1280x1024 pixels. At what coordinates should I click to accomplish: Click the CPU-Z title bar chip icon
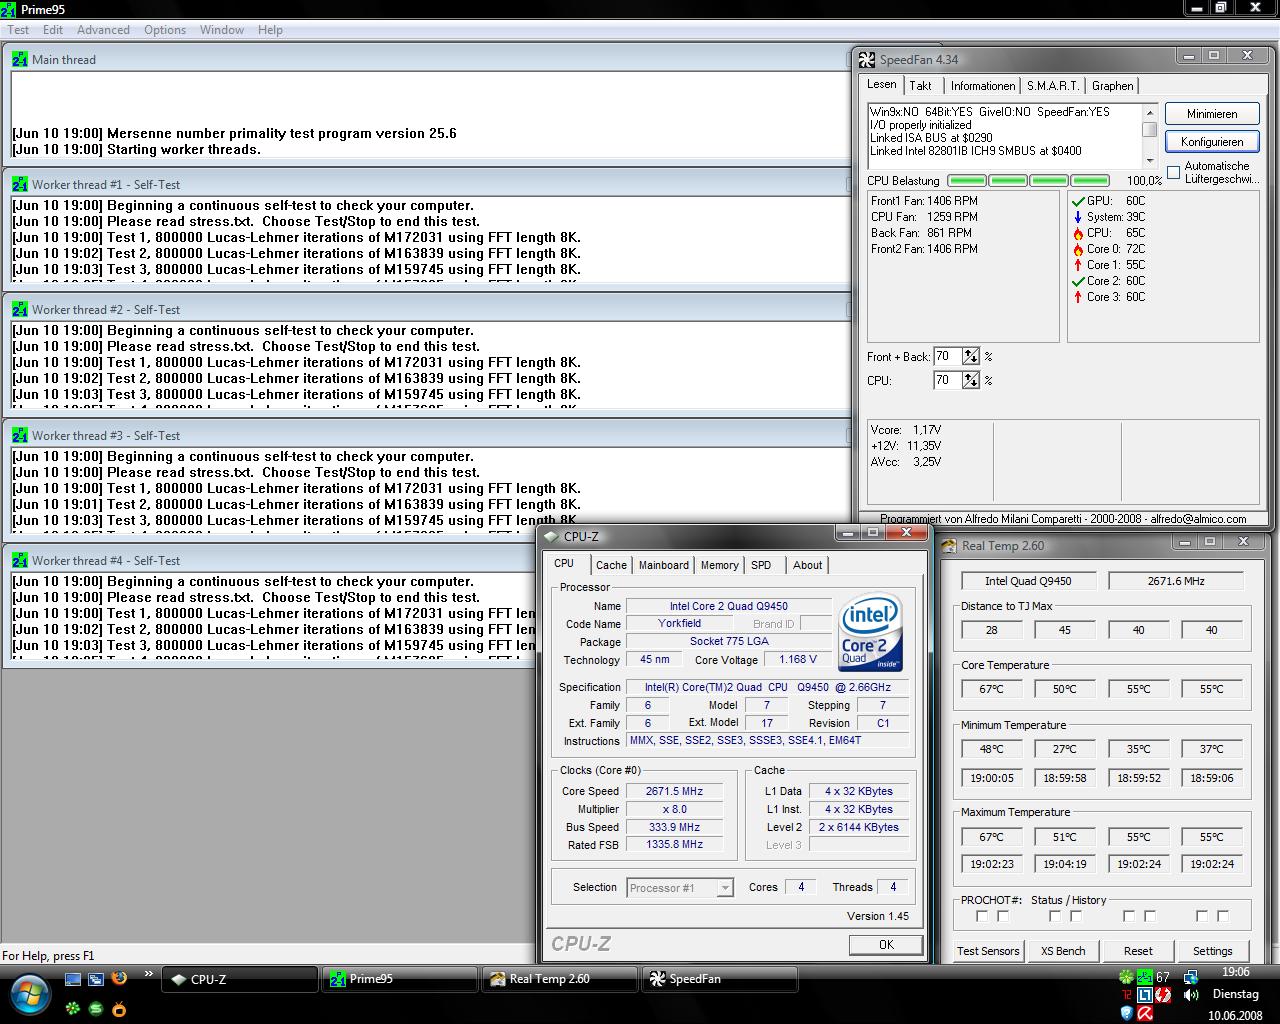point(553,536)
